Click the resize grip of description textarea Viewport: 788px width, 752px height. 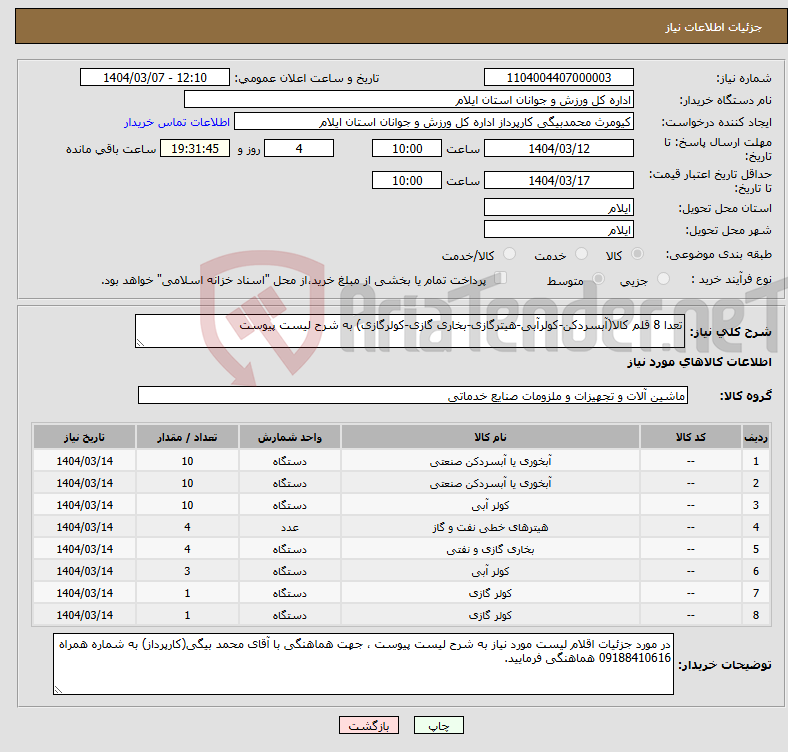[140, 343]
